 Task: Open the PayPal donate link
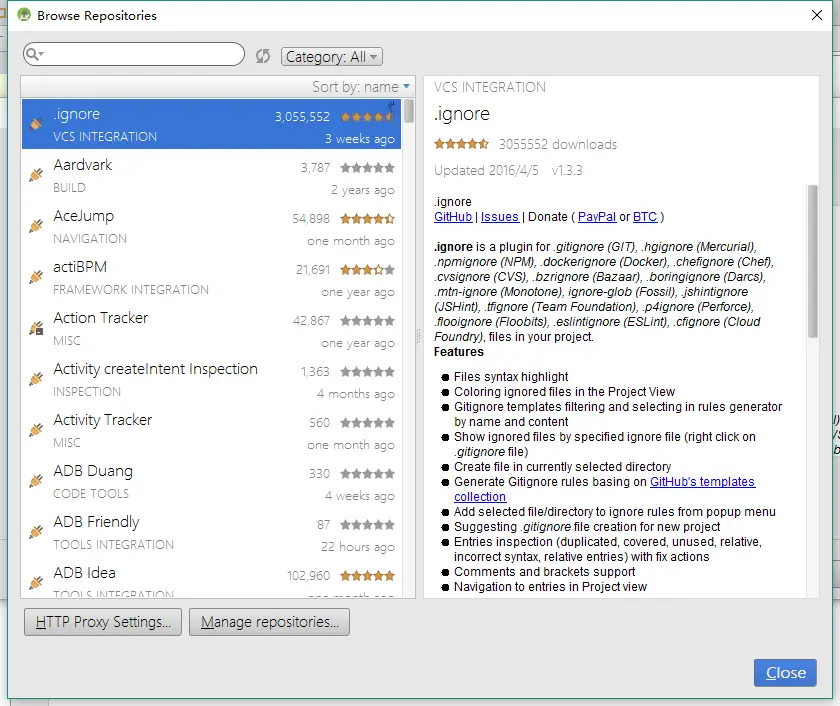click(597, 217)
